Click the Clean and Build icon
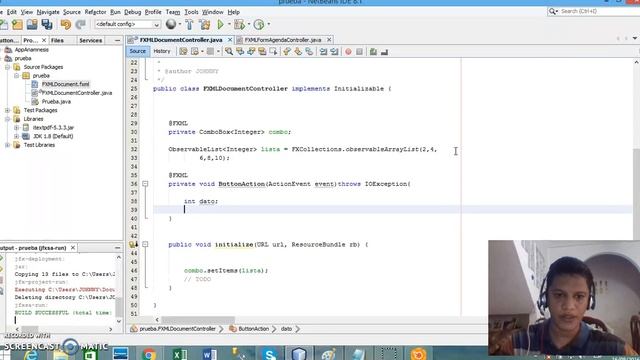 (x=205, y=24)
